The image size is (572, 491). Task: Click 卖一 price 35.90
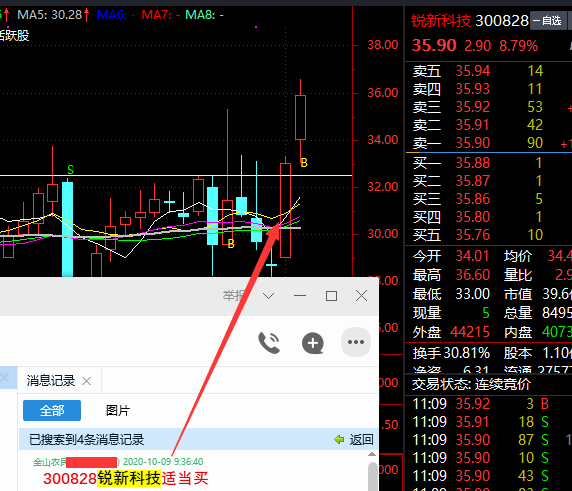tap(472, 143)
